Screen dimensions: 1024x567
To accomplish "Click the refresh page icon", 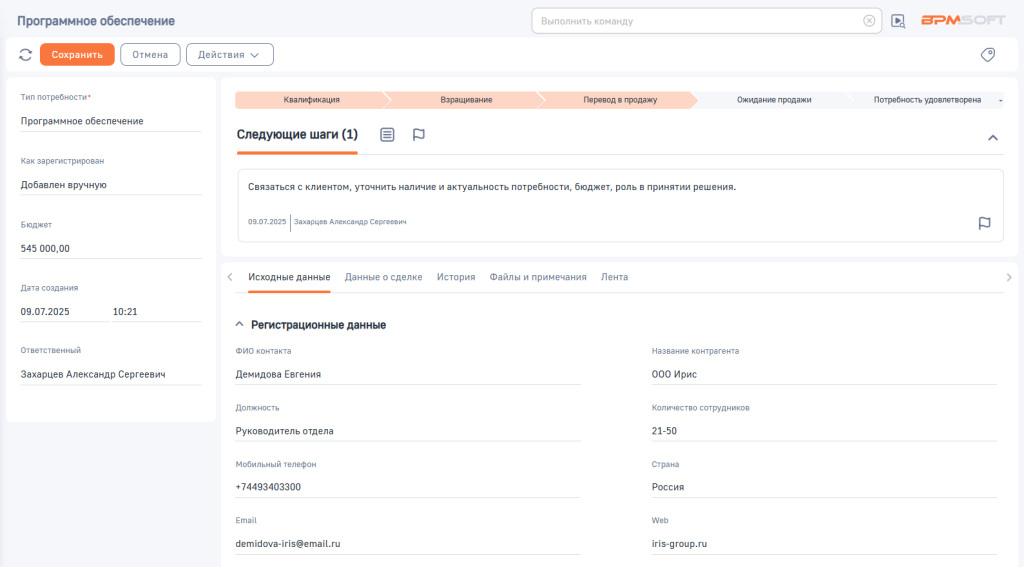I will coord(25,55).
